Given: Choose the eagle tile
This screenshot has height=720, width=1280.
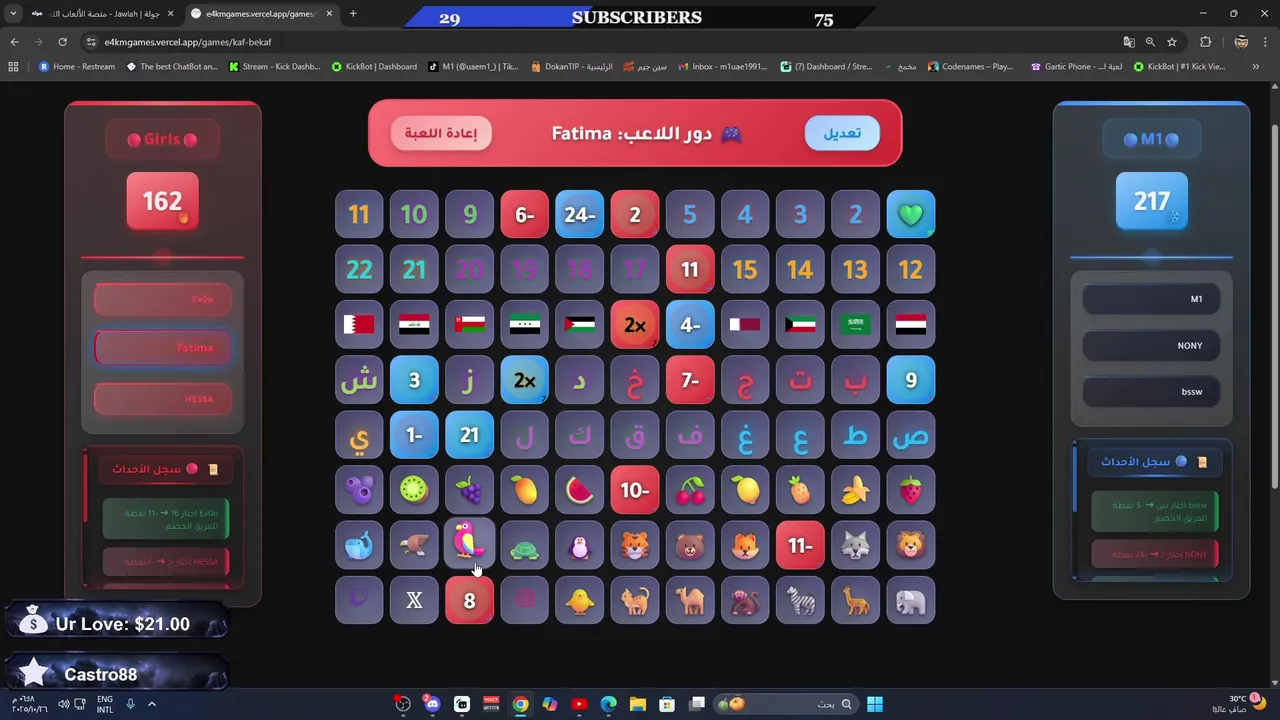Looking at the screenshot, I should (414, 545).
